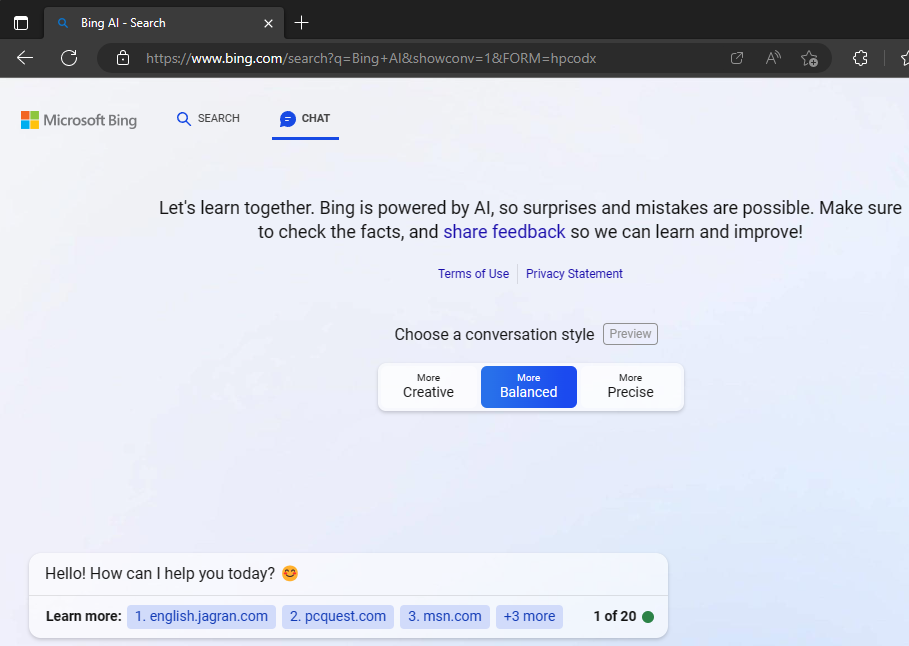The image size is (909, 646).
Task: Open the english.jagran.com source link
Action: 201,616
